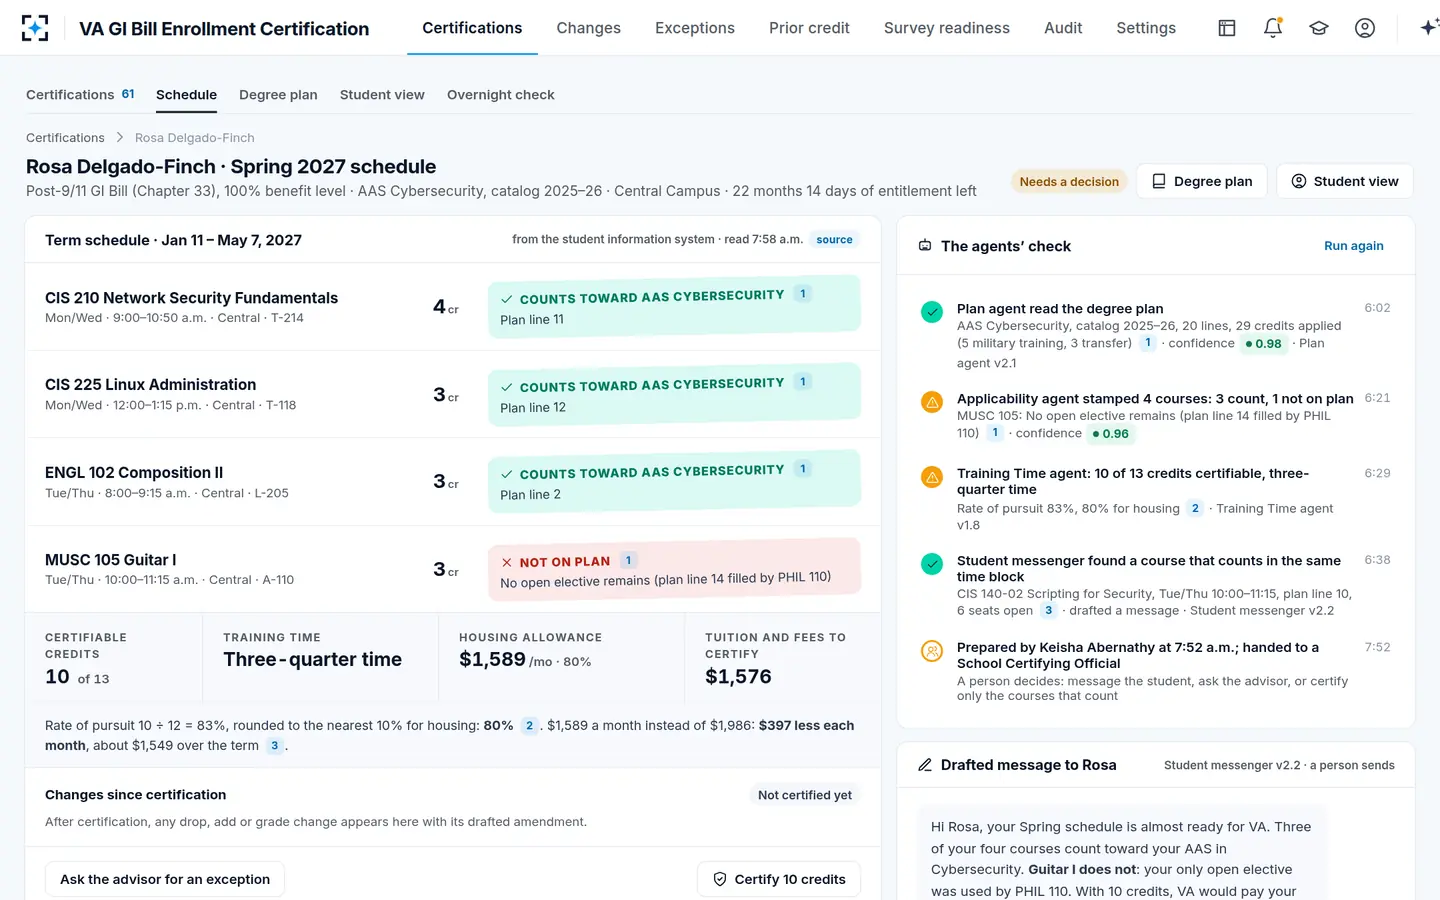This screenshot has width=1440, height=900.
Task: Click the Degree plan button
Action: coord(1202,181)
